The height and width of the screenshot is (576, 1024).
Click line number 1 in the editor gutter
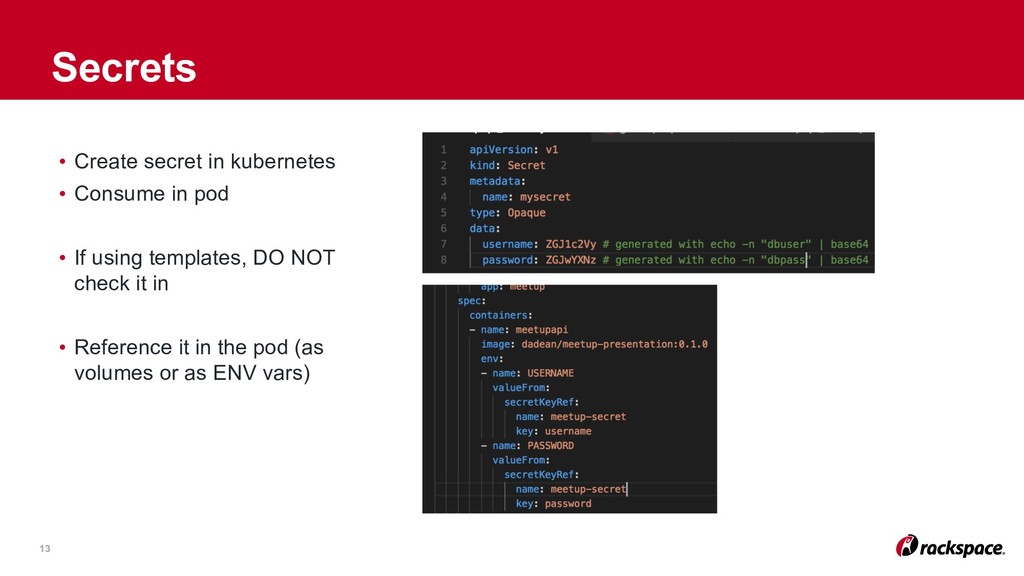point(443,150)
